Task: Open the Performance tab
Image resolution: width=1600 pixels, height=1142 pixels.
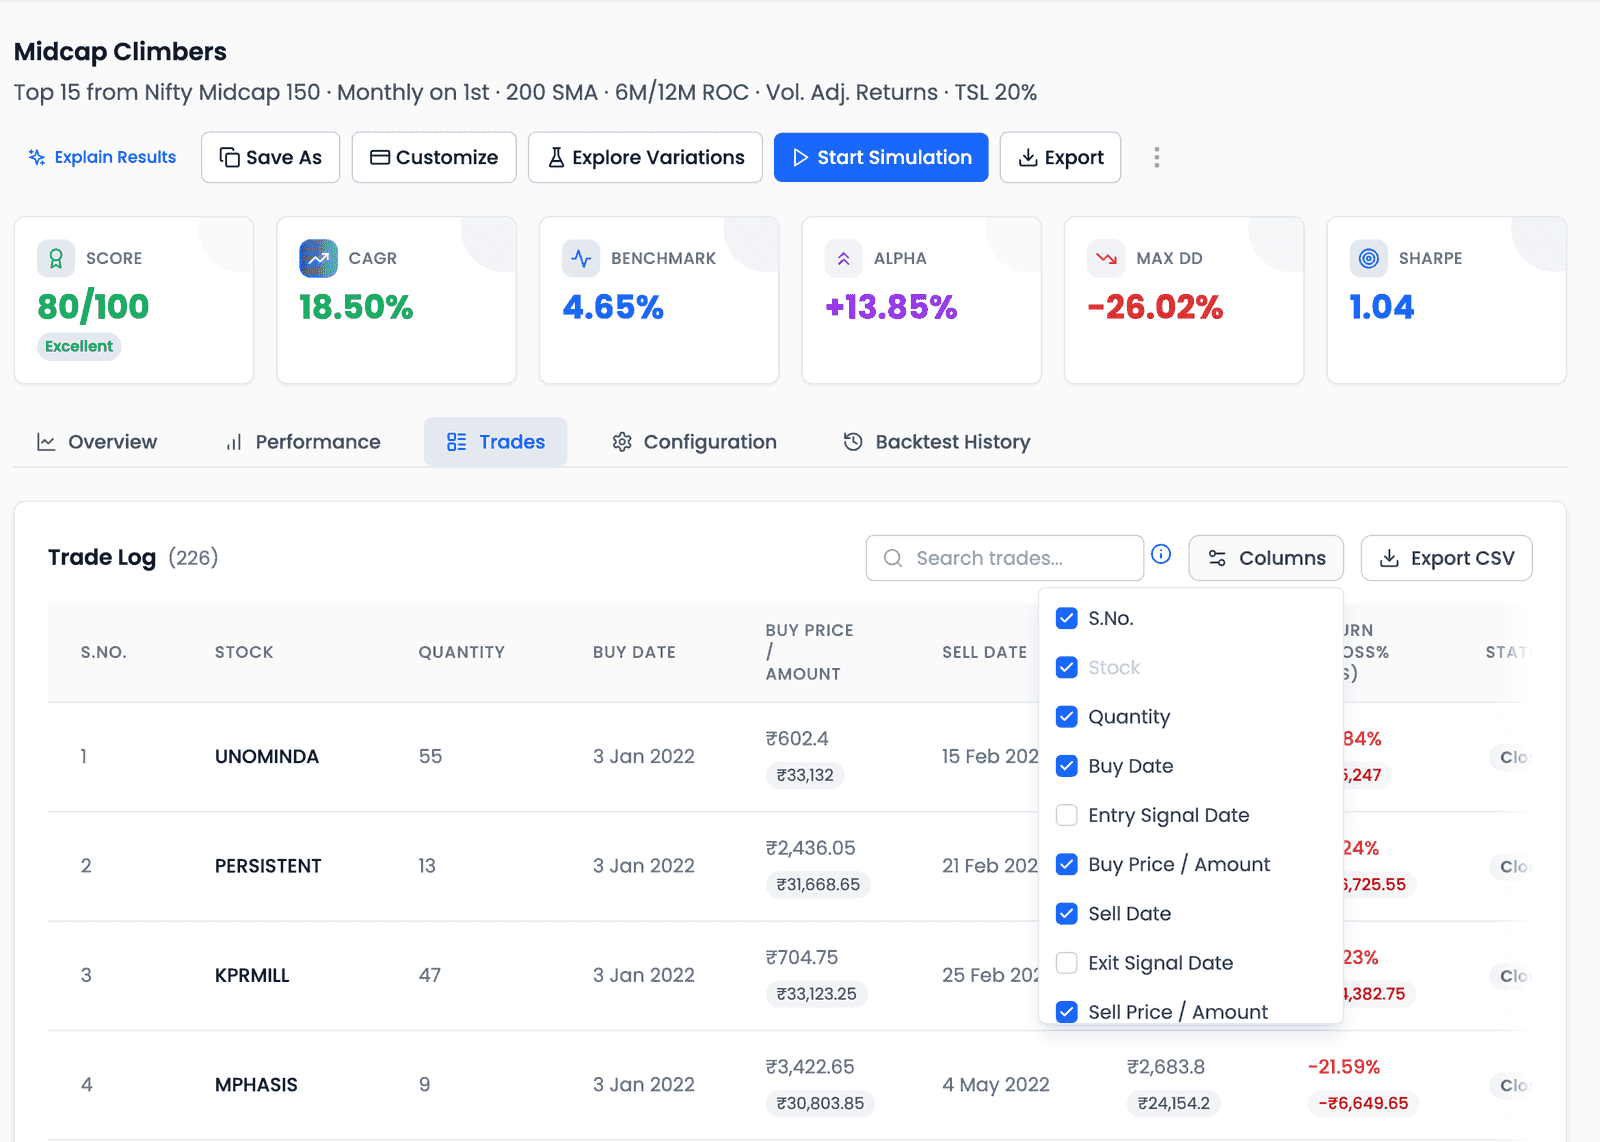Action: 303,442
